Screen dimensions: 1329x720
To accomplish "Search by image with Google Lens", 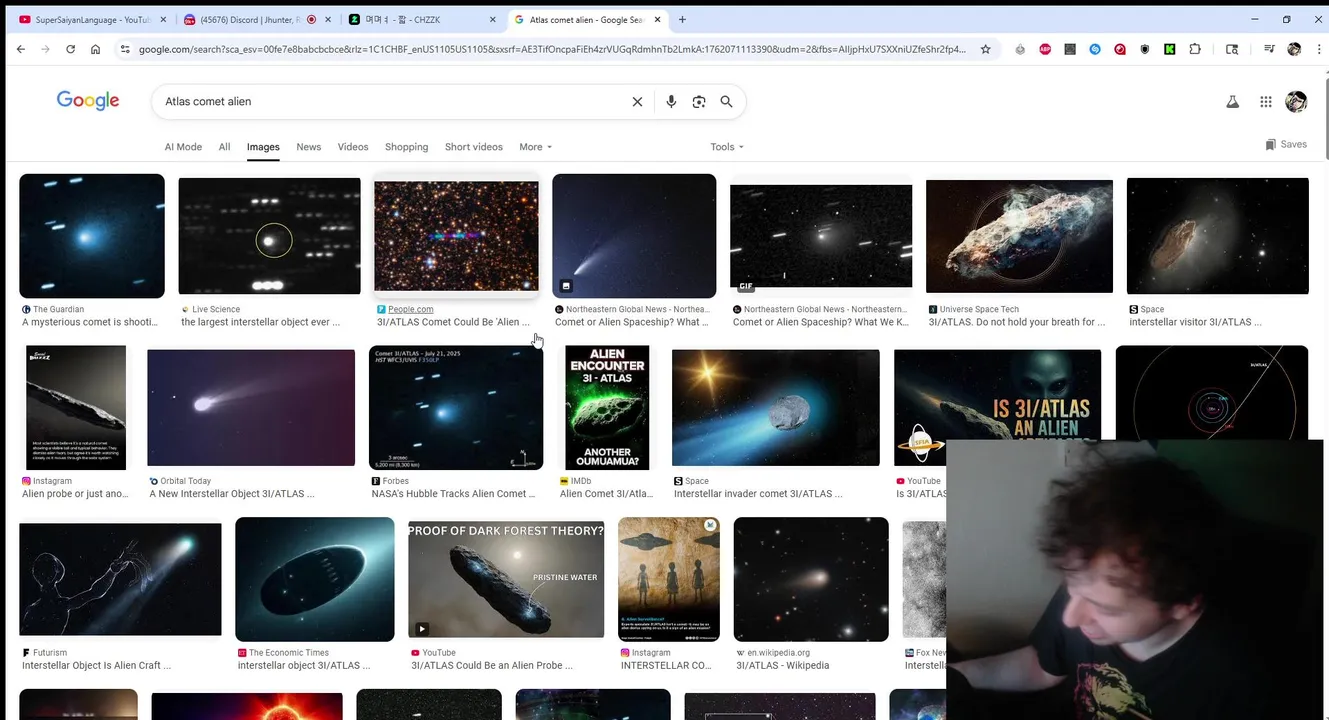I will 699,102.
